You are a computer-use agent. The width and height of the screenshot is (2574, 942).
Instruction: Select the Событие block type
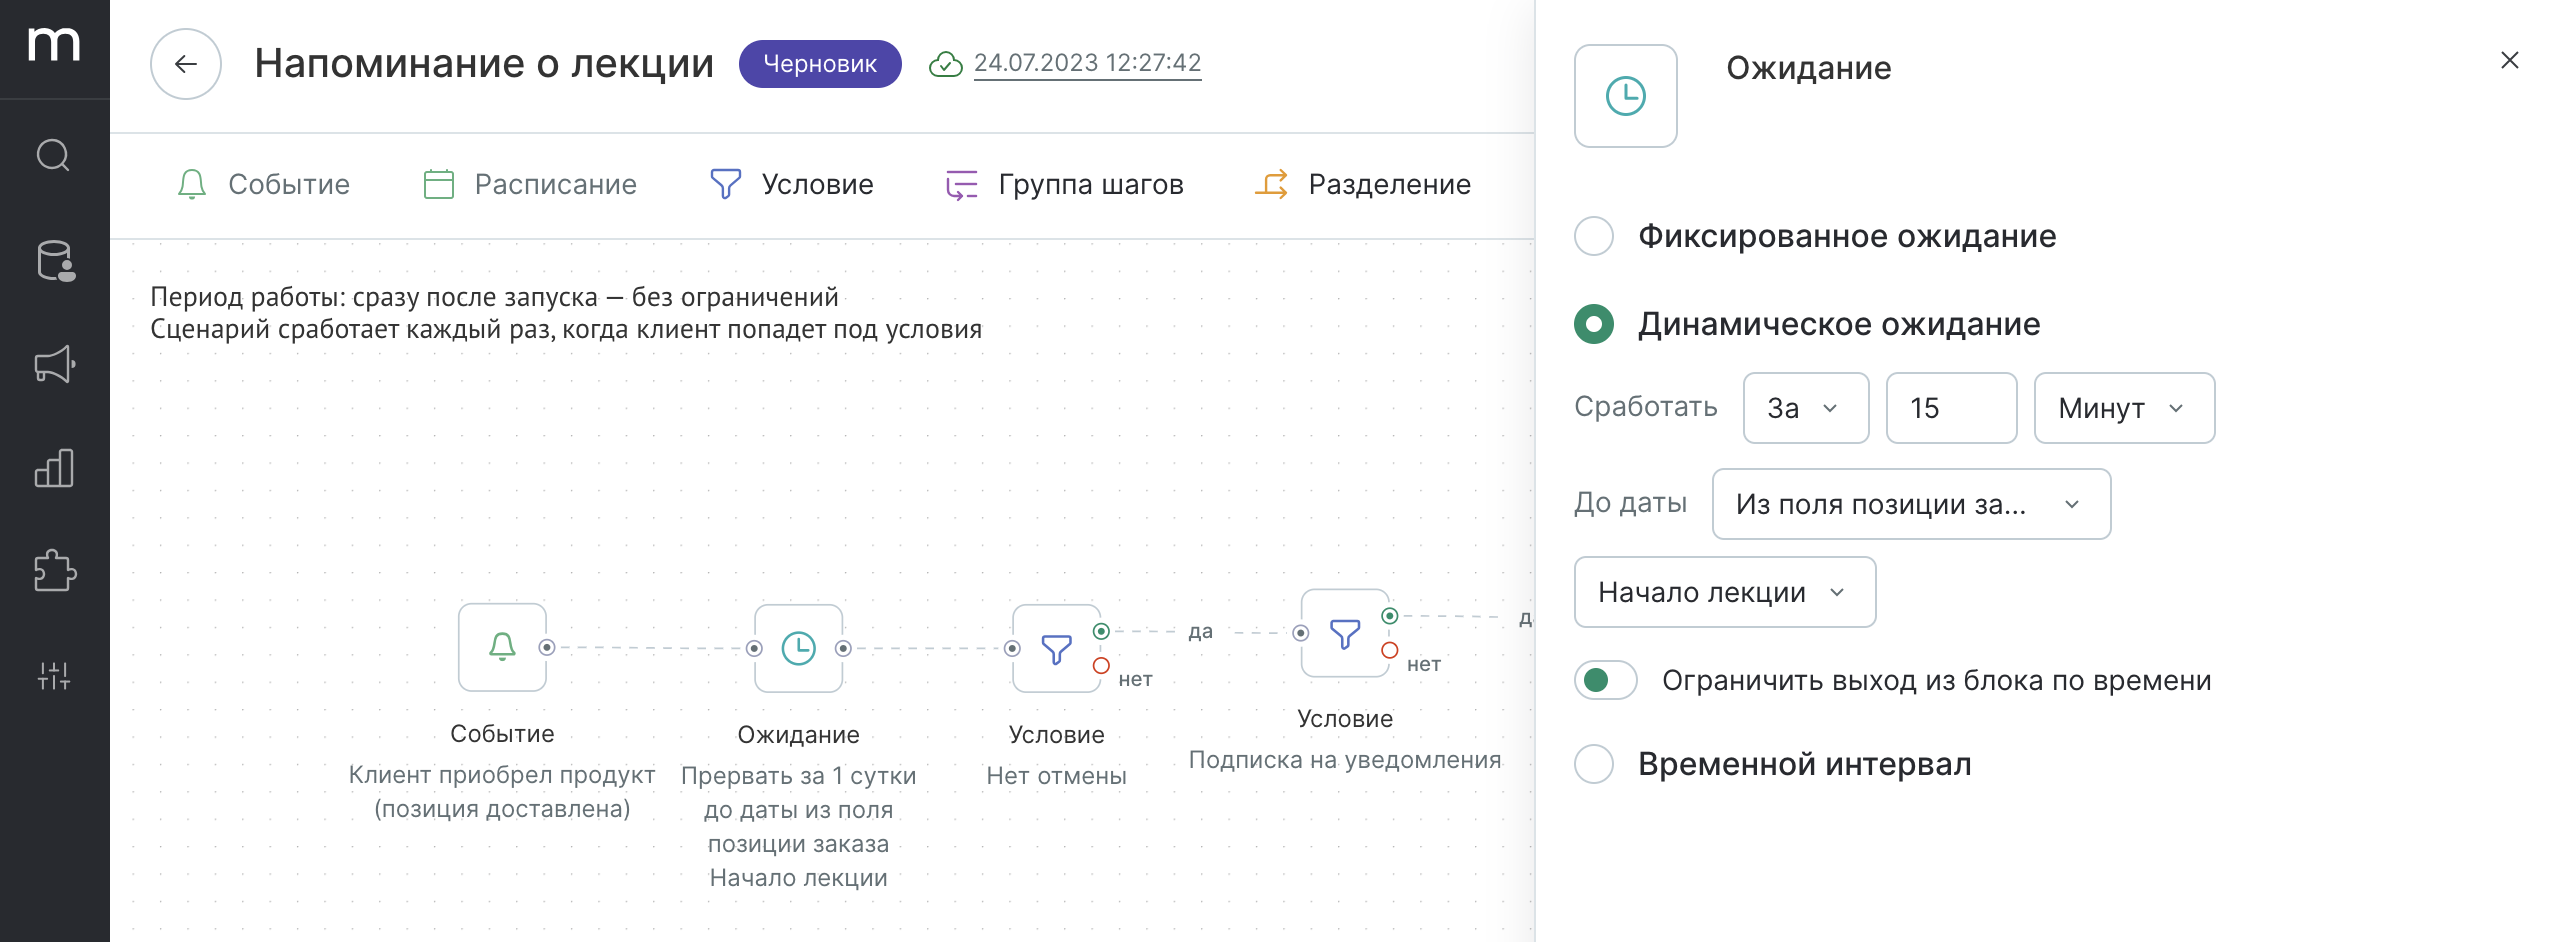[x=263, y=184]
